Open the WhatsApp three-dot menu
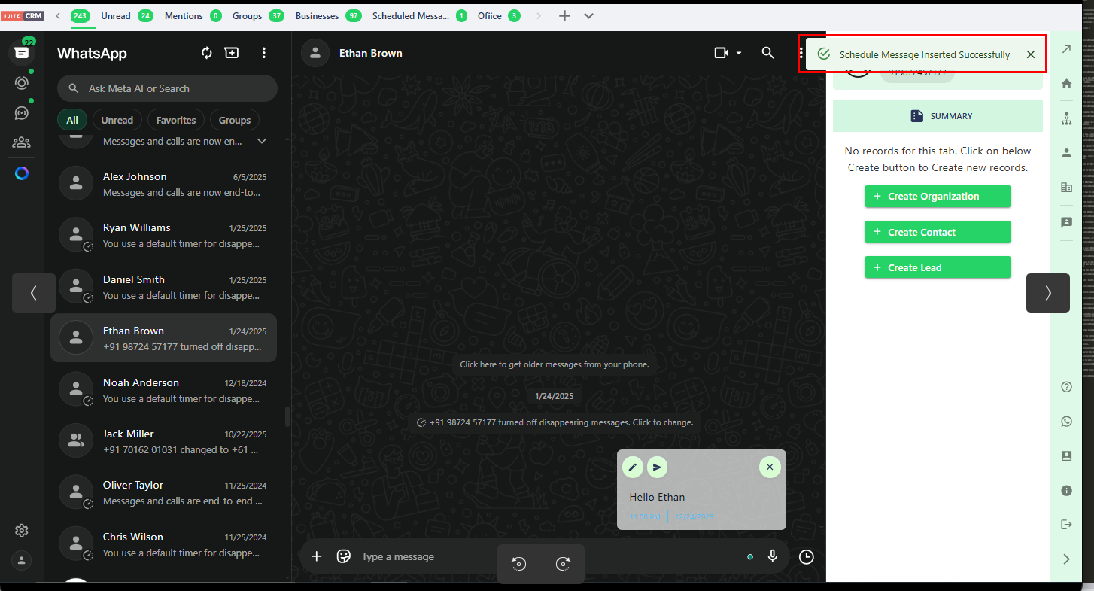 [264, 53]
